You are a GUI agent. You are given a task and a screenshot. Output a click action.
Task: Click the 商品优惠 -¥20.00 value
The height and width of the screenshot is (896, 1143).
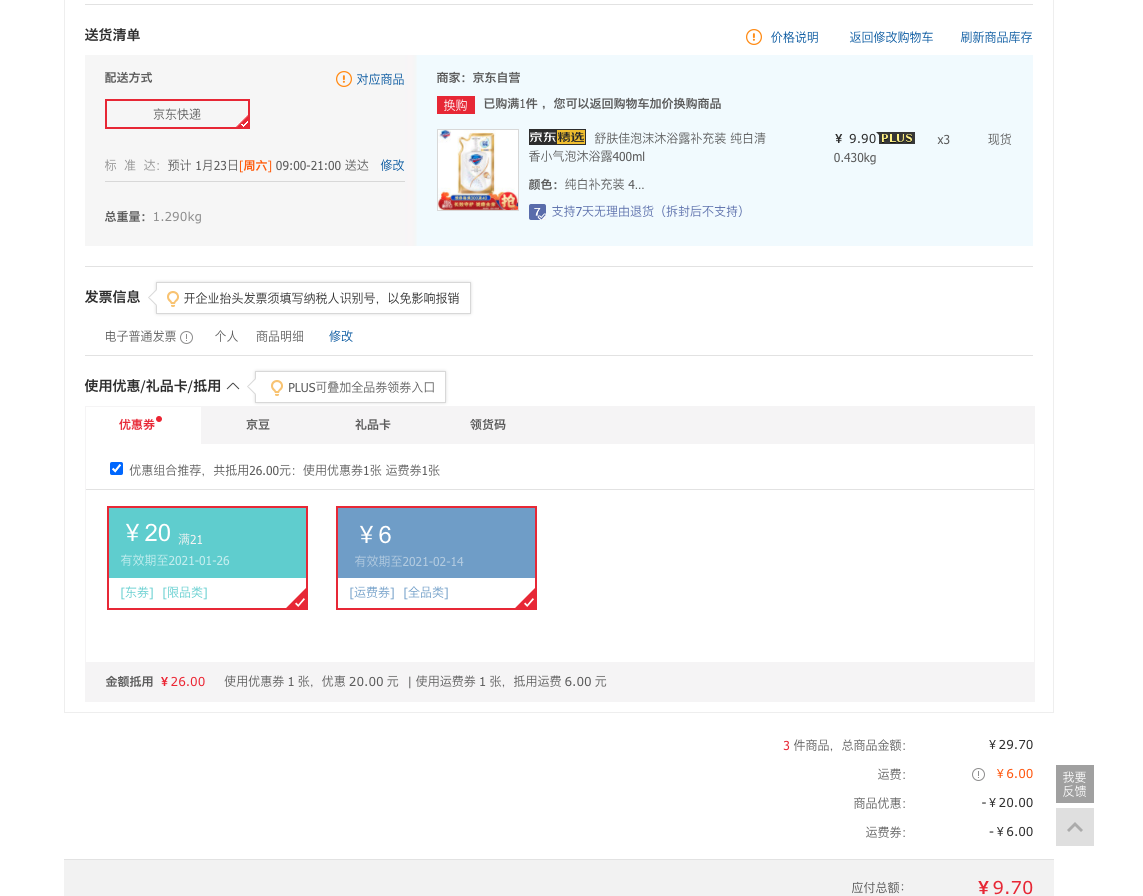point(1007,803)
